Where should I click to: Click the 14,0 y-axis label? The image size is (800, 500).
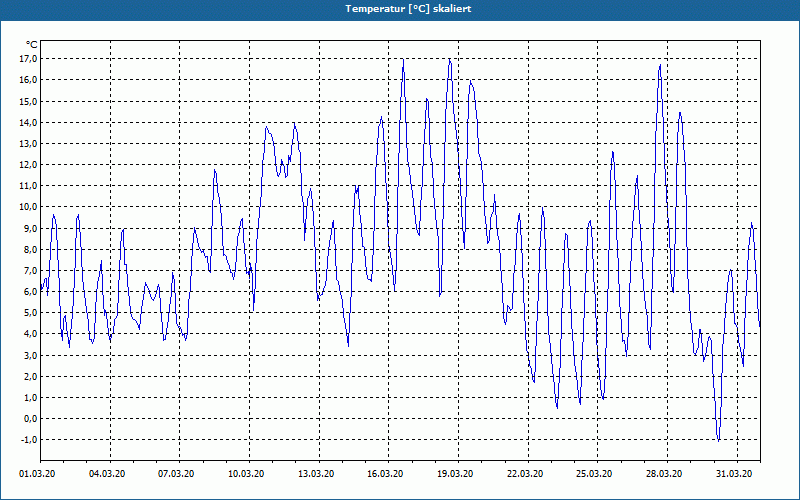[x=29, y=122]
